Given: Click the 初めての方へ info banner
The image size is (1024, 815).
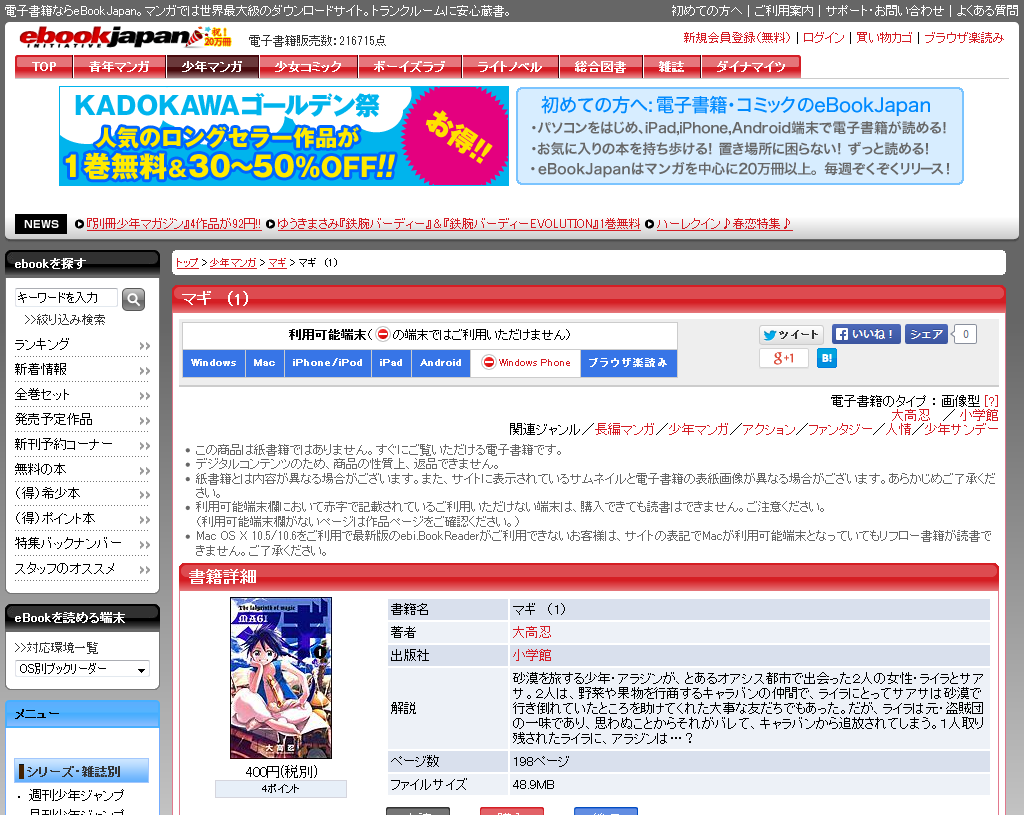Looking at the screenshot, I should click(740, 136).
